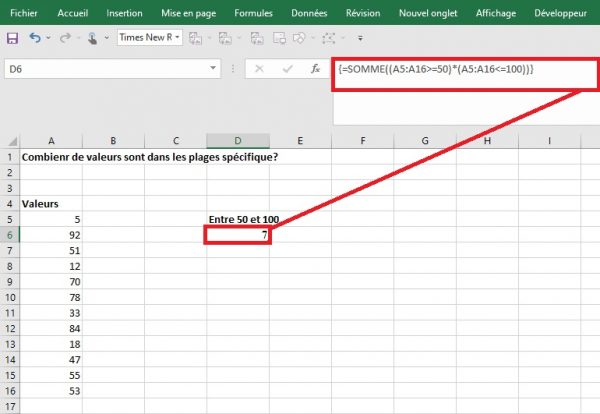Cancel formula entry with the X icon

[x=259, y=69]
